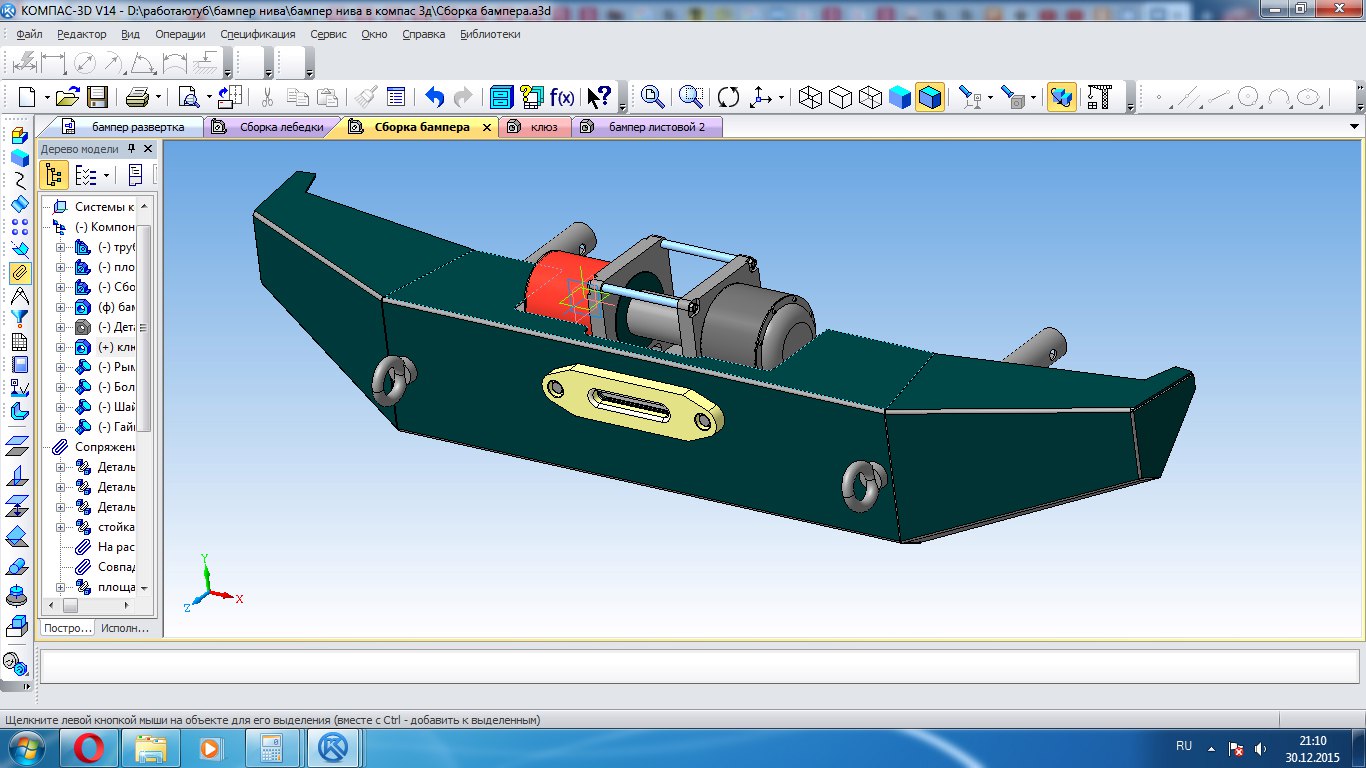Close the Сборка бампера tab

(x=487, y=128)
